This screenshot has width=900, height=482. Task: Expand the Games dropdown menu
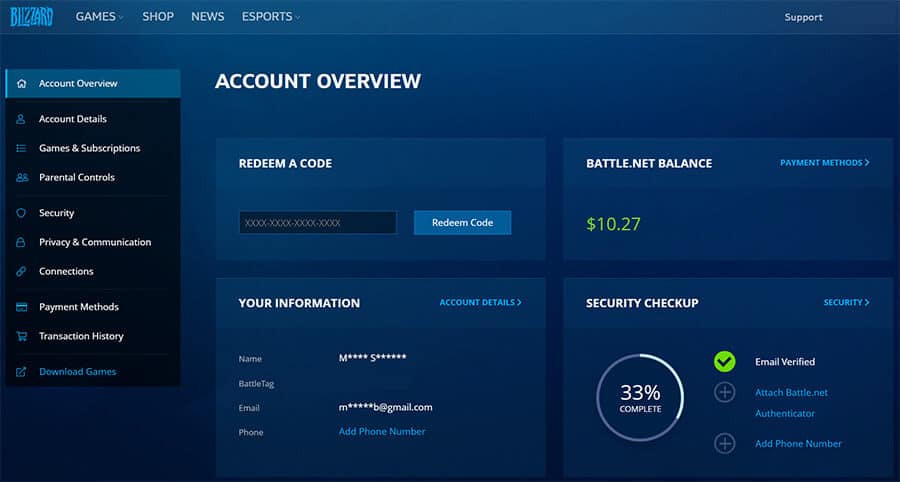pyautogui.click(x=100, y=17)
